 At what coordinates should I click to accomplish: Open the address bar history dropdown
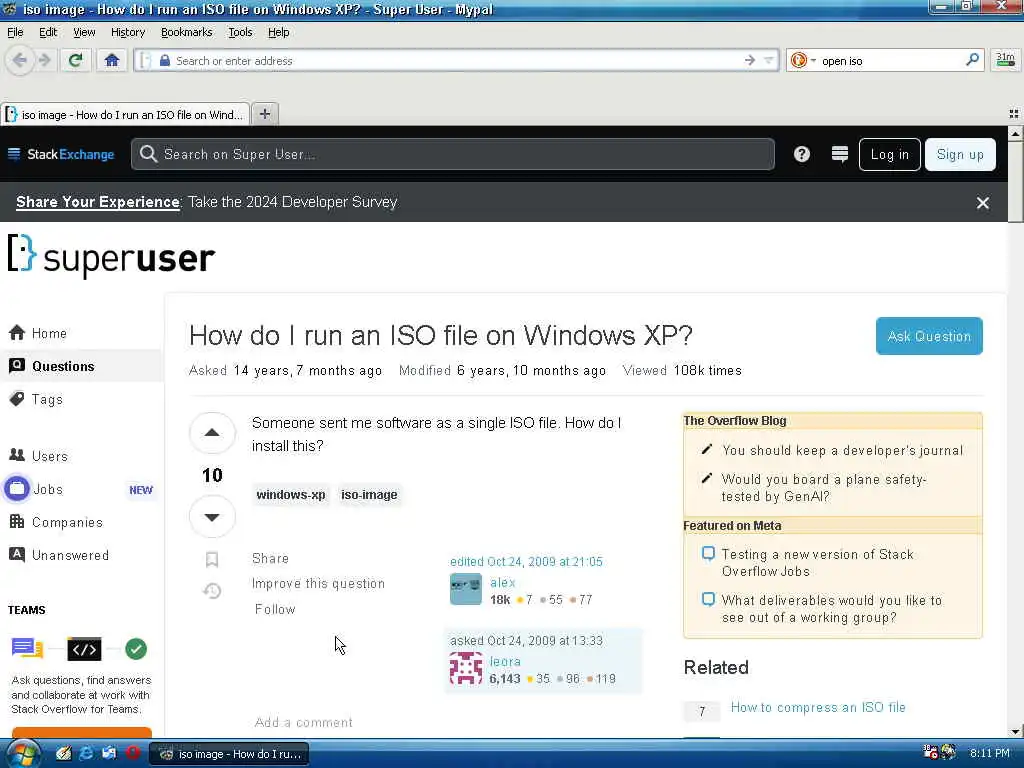point(769,61)
